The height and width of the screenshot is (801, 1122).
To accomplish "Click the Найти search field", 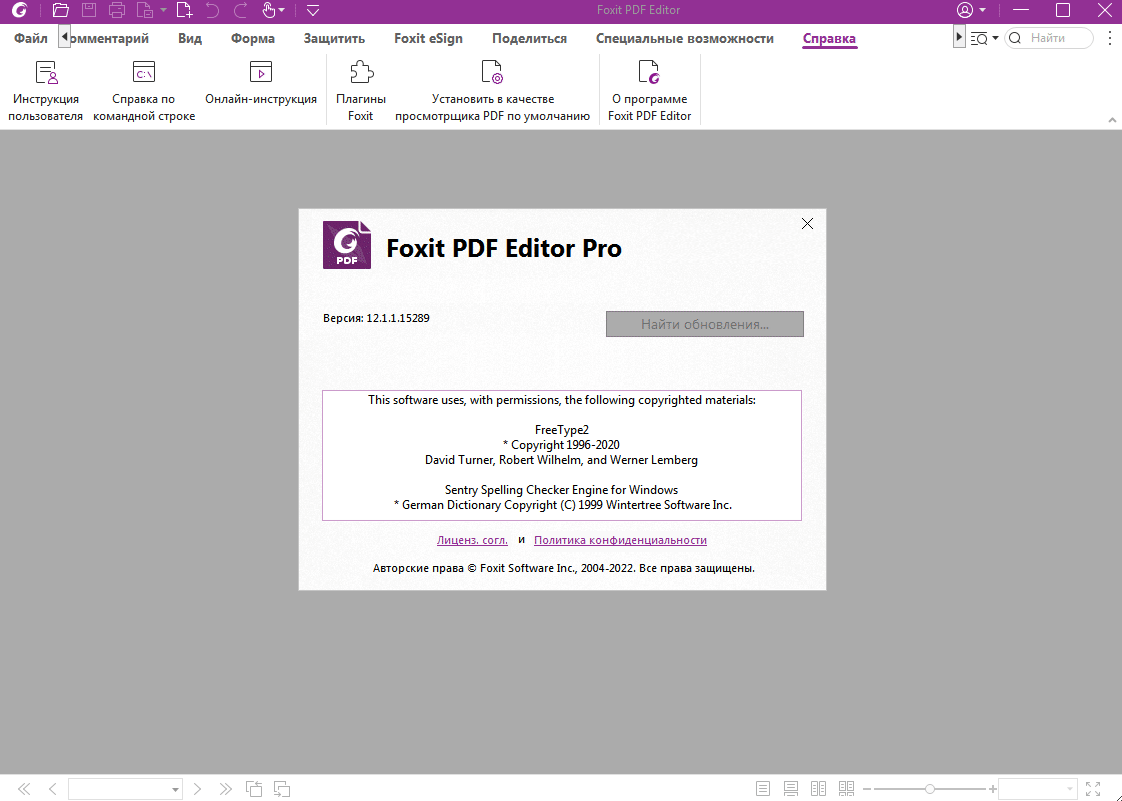I will point(1049,39).
